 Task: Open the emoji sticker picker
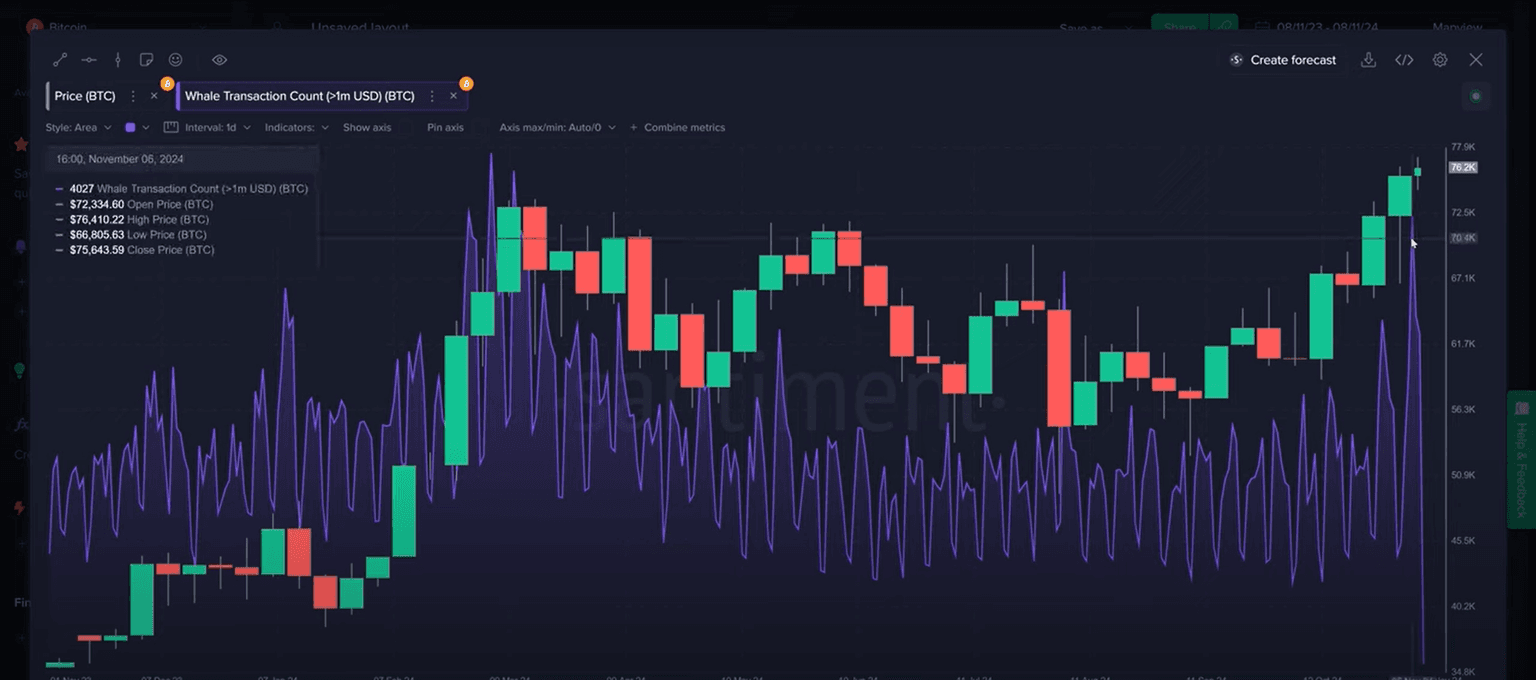[176, 60]
